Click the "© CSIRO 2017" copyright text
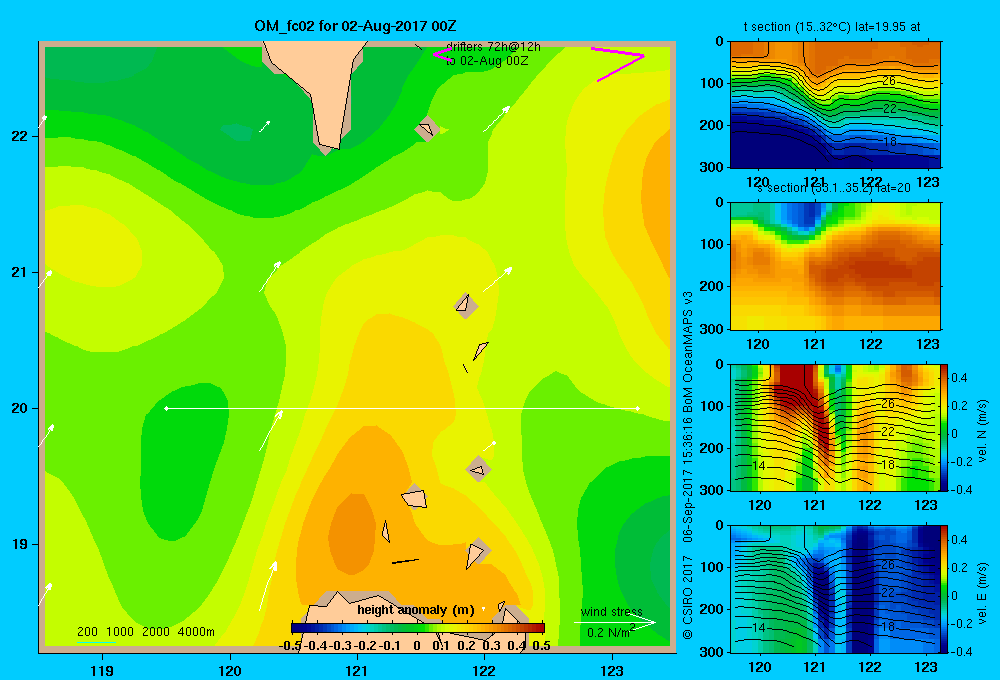Image resolution: width=1000 pixels, height=680 pixels. click(x=688, y=596)
